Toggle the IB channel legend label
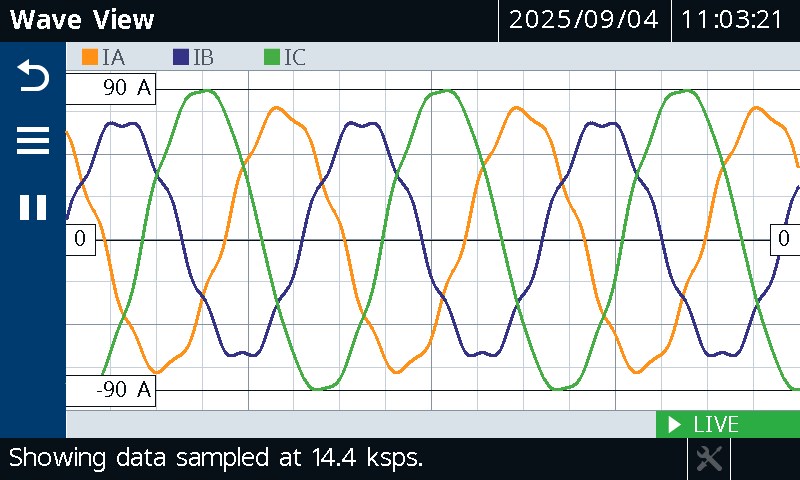 (203, 58)
